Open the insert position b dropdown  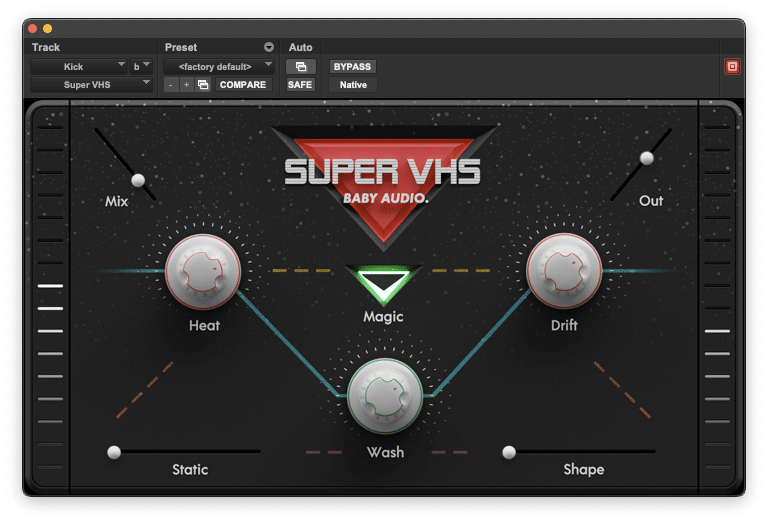tap(141, 67)
